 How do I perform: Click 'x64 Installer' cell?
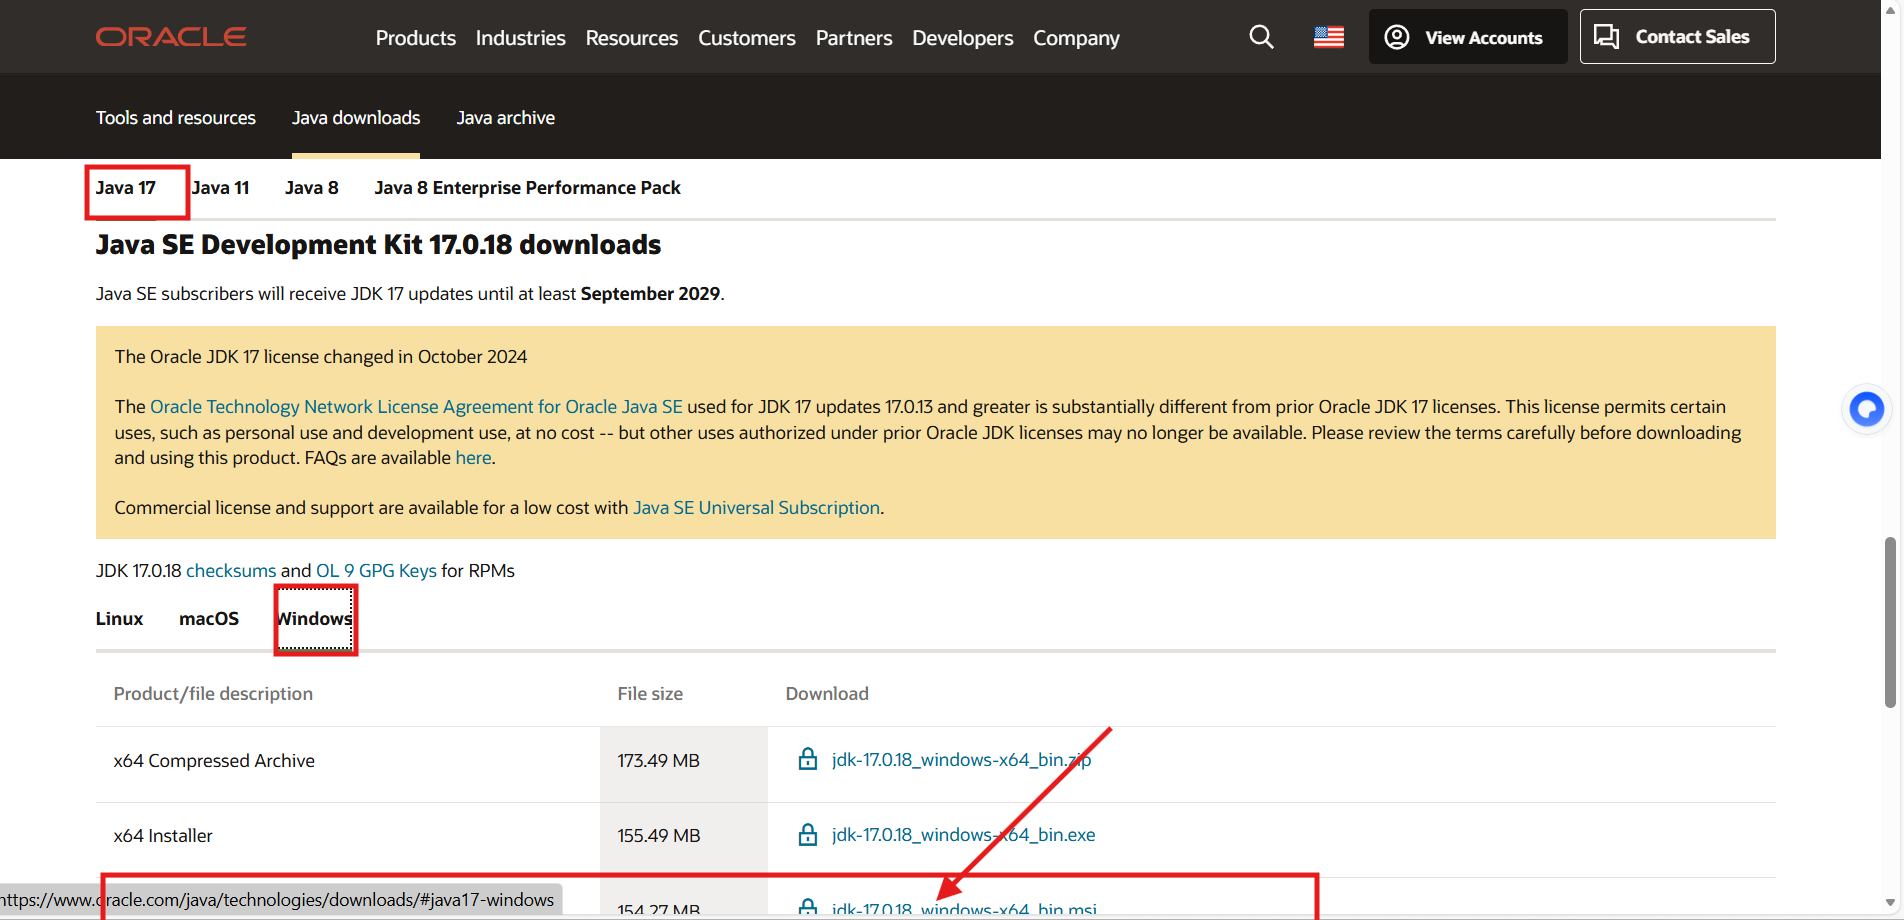(x=163, y=836)
